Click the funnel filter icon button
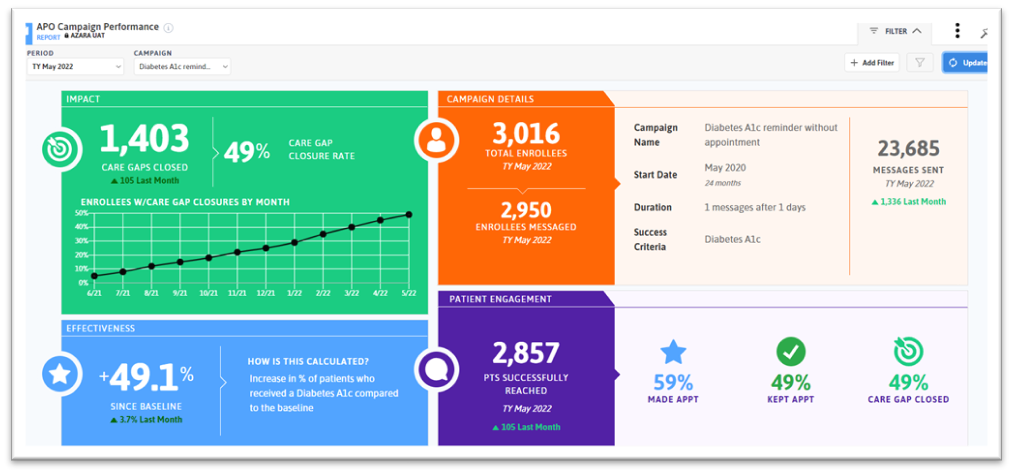Screen dimensions: 1013x474 919,63
